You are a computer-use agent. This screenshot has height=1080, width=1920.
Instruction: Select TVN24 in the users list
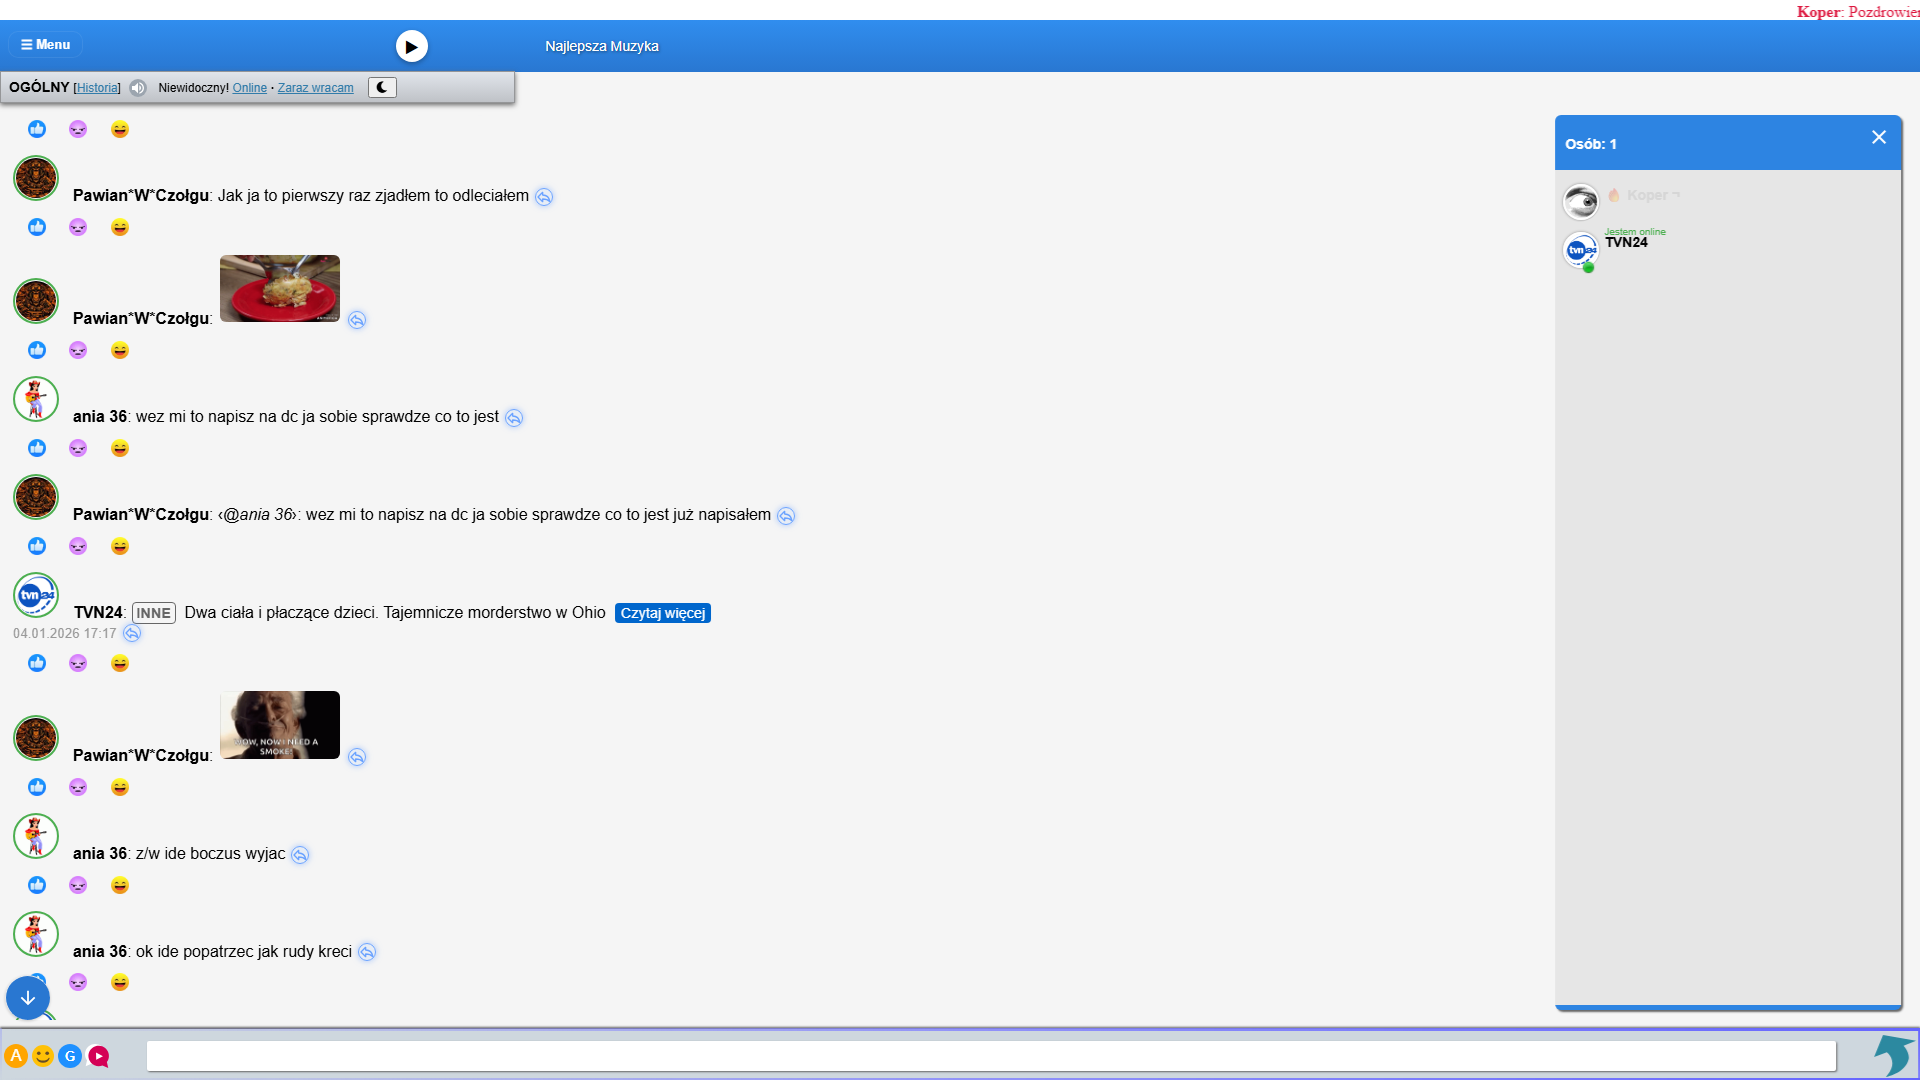[x=1626, y=243]
